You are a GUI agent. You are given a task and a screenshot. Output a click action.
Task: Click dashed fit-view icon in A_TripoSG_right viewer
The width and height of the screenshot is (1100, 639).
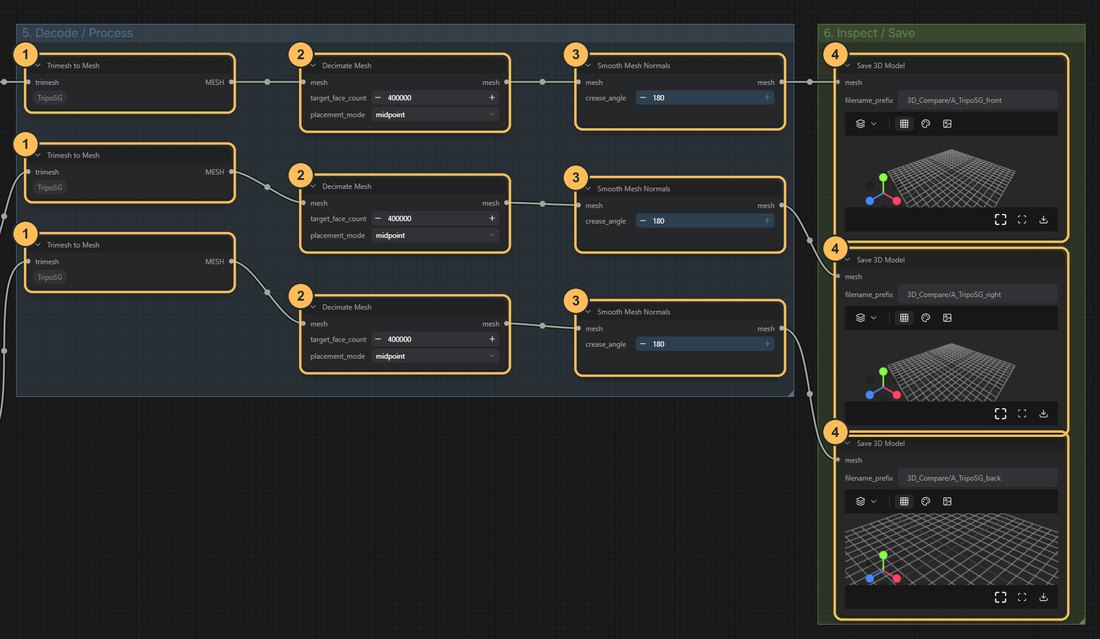pyautogui.click(x=1022, y=414)
